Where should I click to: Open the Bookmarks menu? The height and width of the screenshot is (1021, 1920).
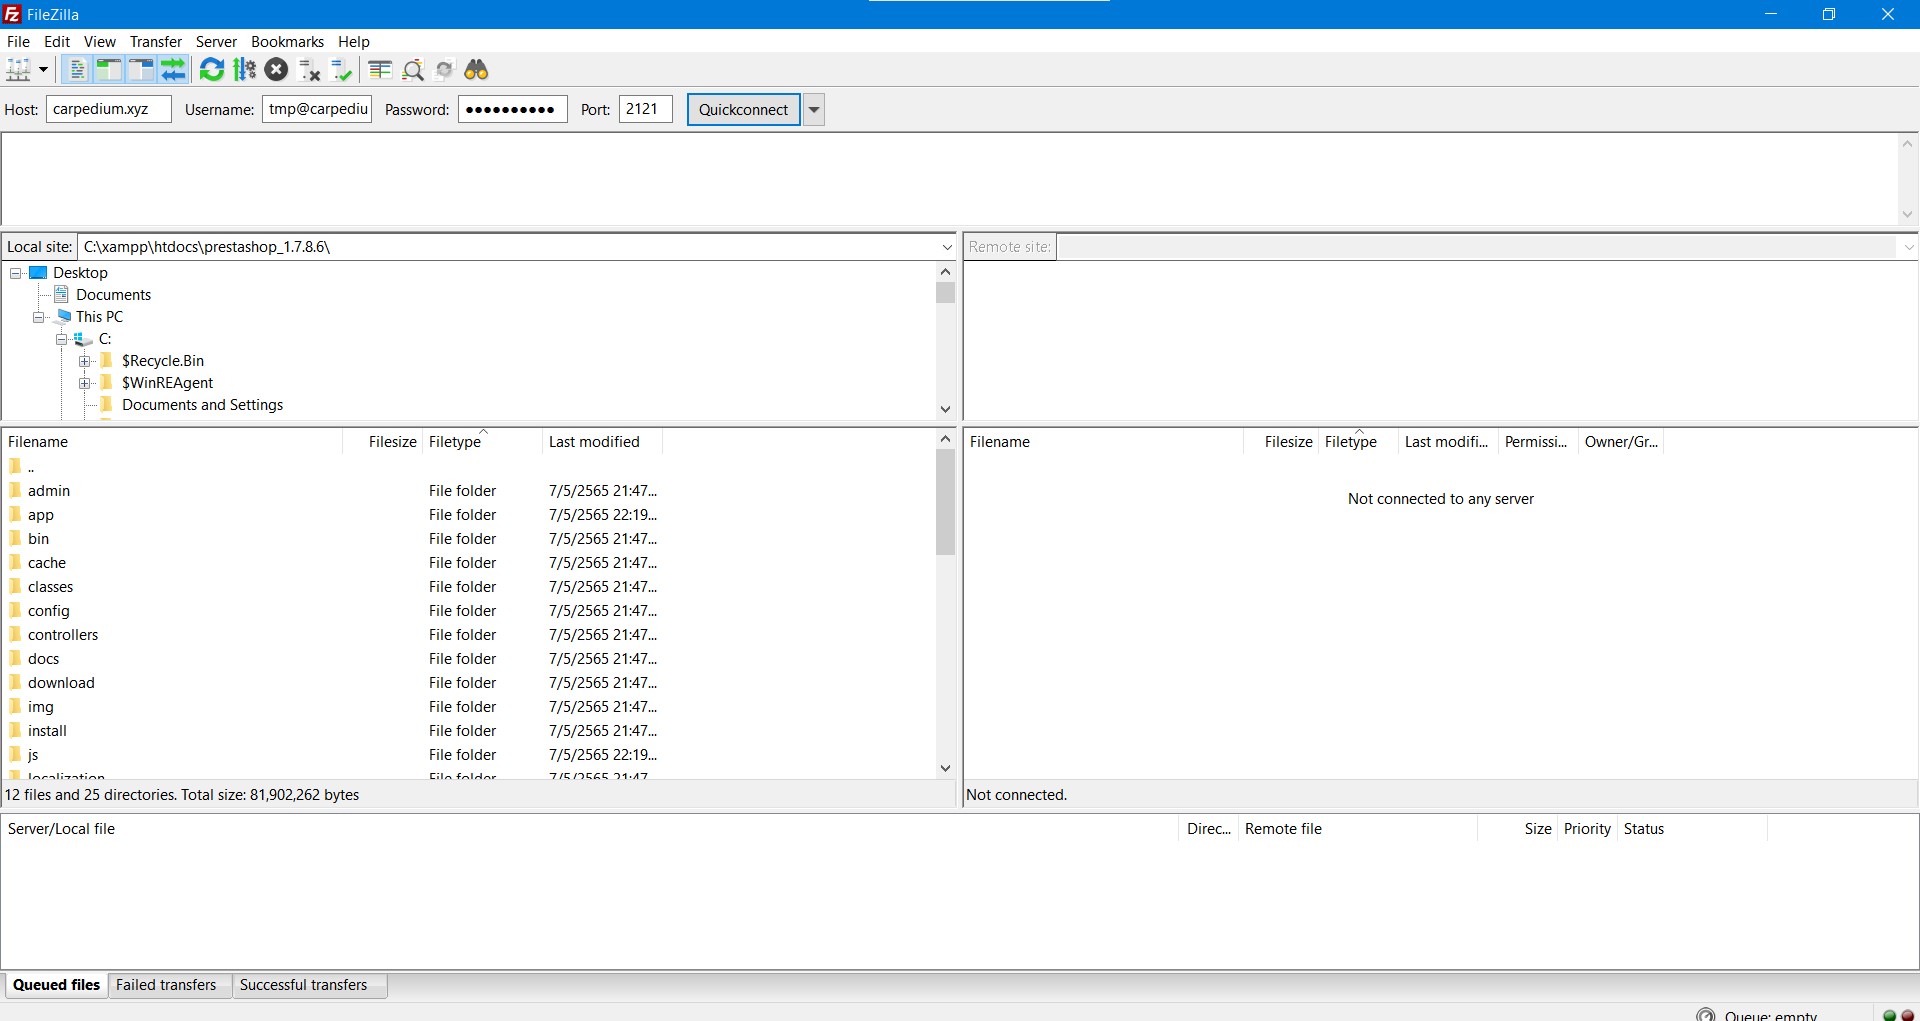(x=287, y=42)
